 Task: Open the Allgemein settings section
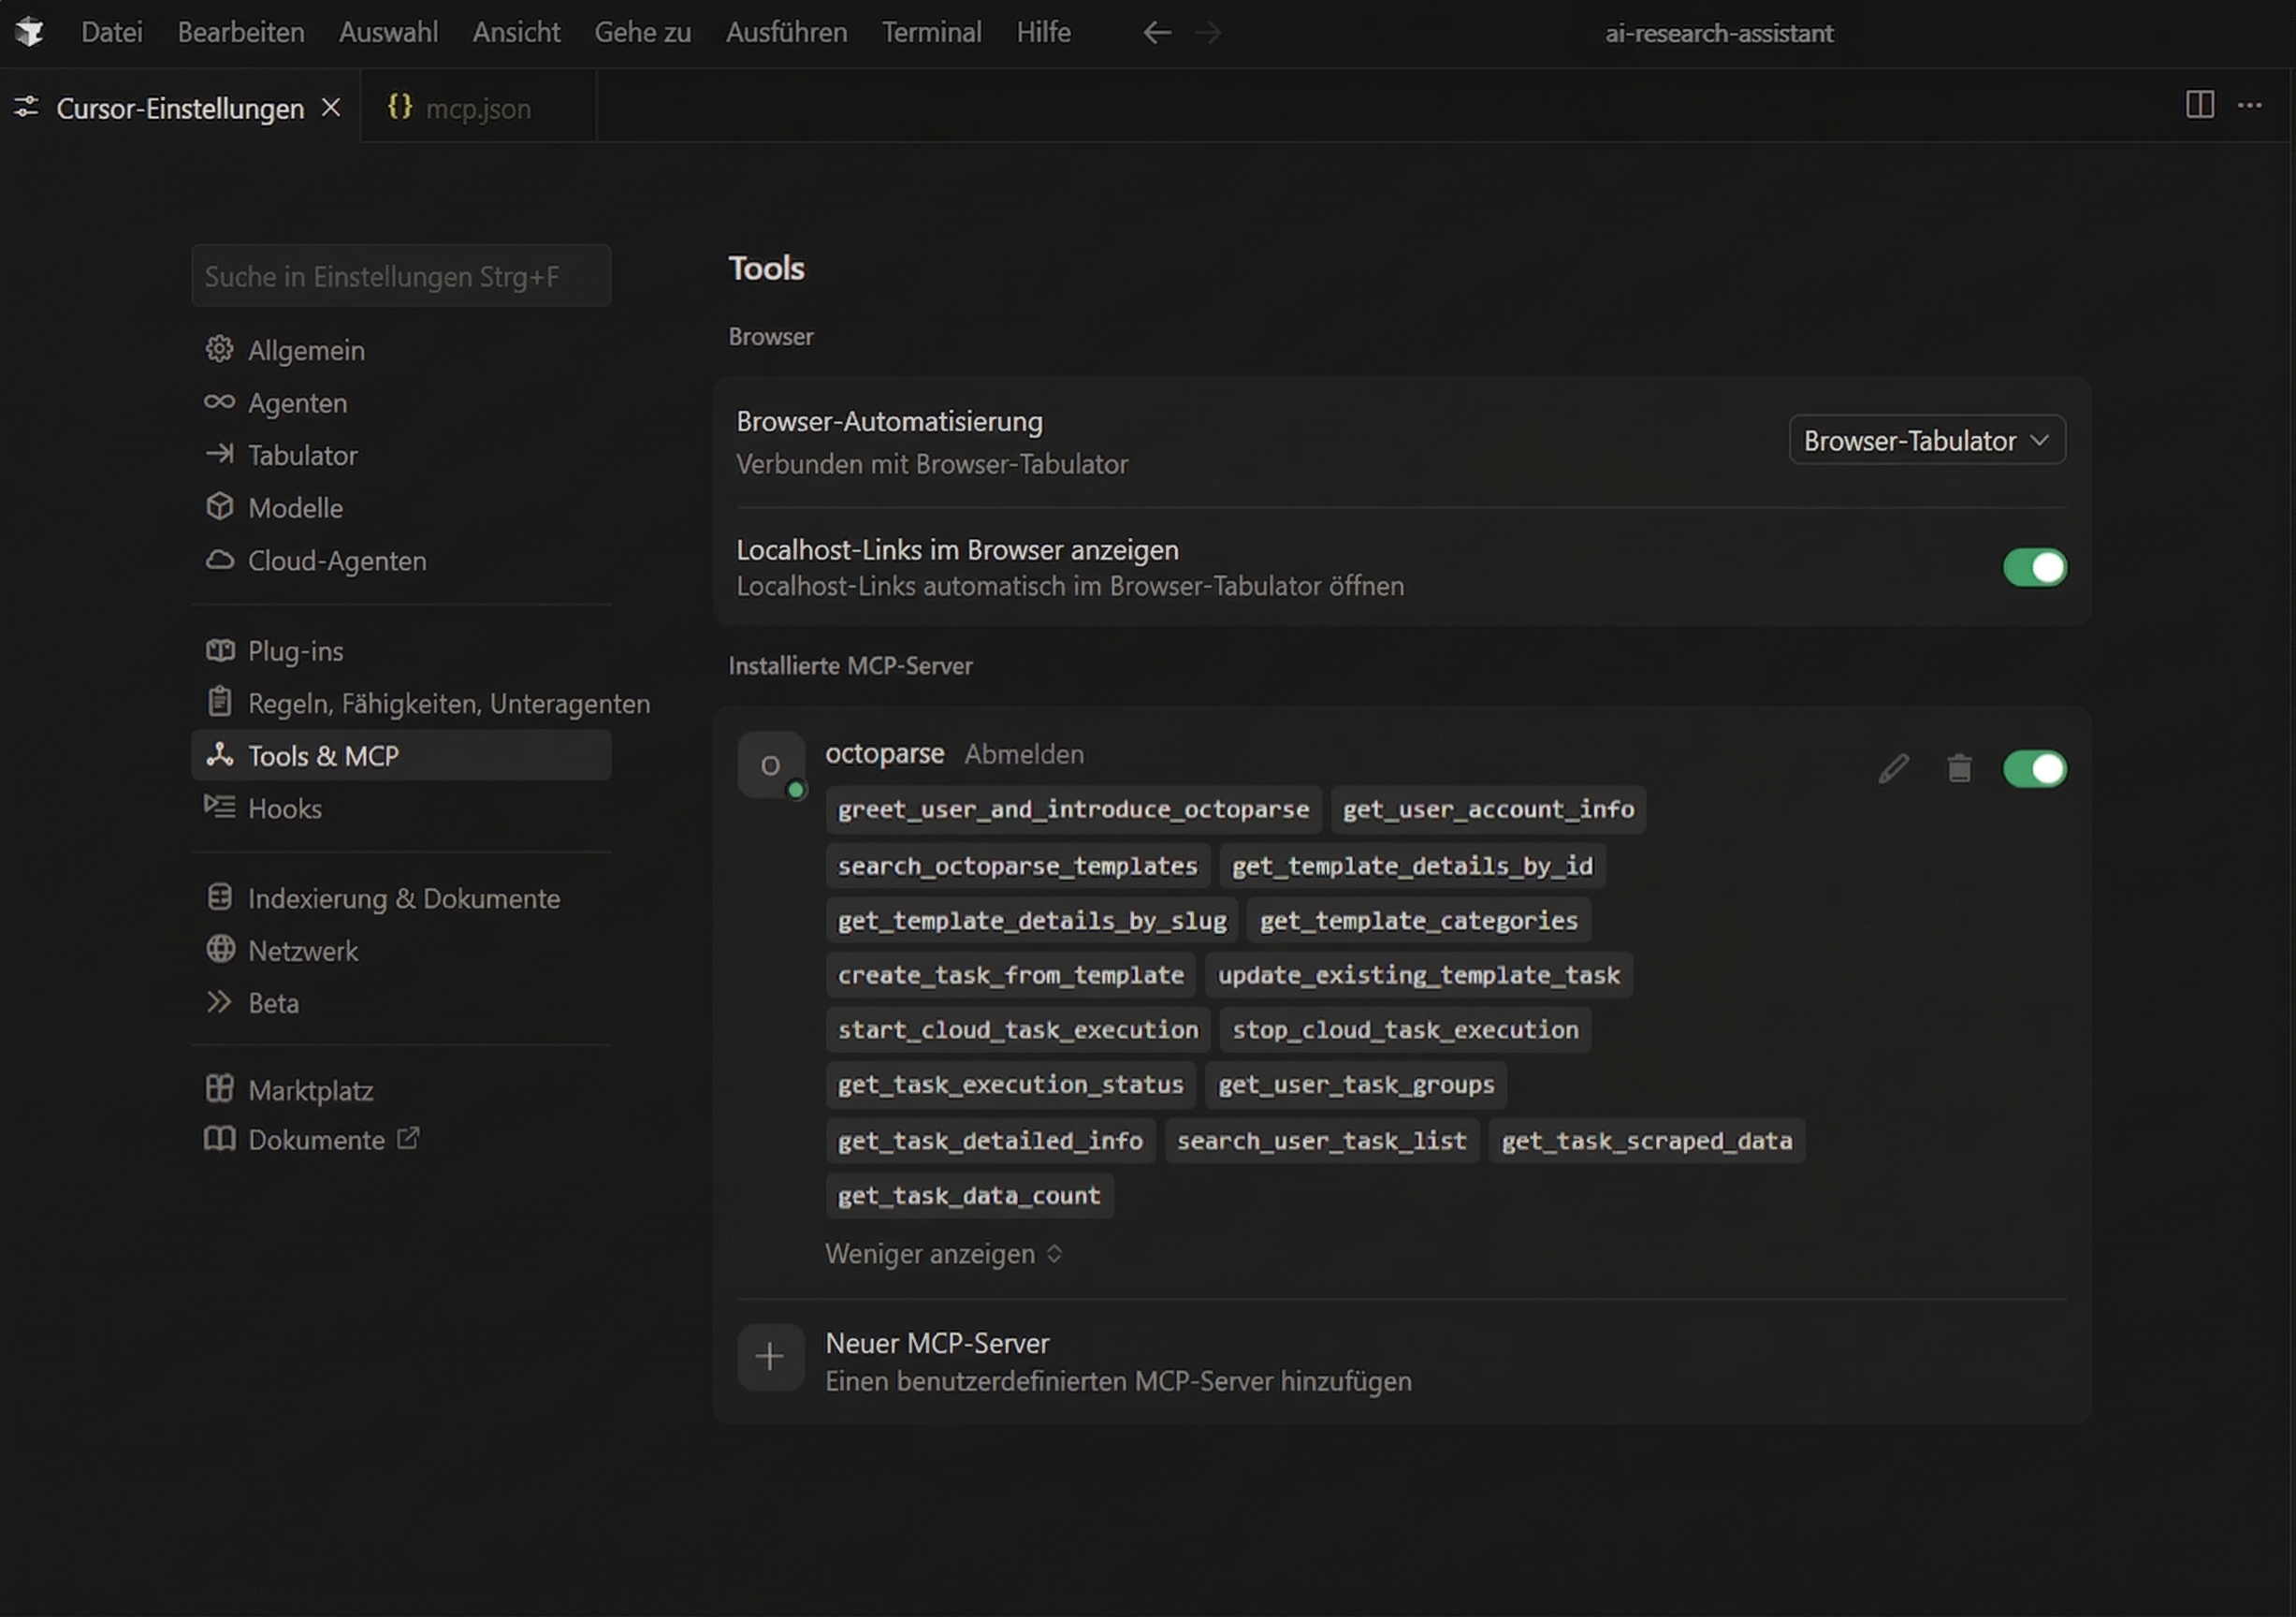point(305,349)
